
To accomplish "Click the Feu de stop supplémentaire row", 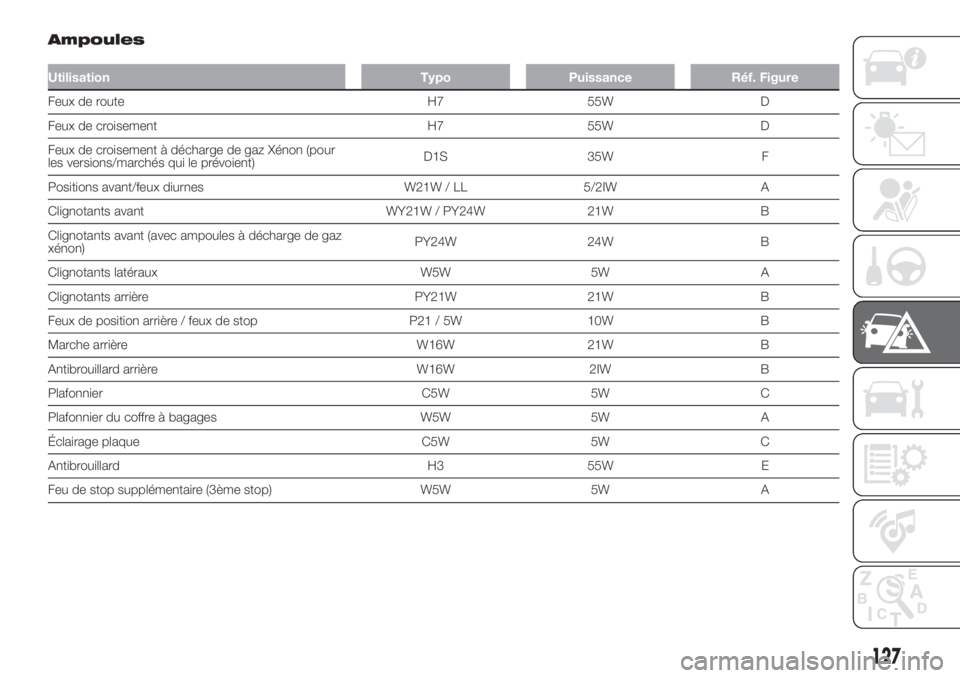I will pyautogui.click(x=443, y=490).
